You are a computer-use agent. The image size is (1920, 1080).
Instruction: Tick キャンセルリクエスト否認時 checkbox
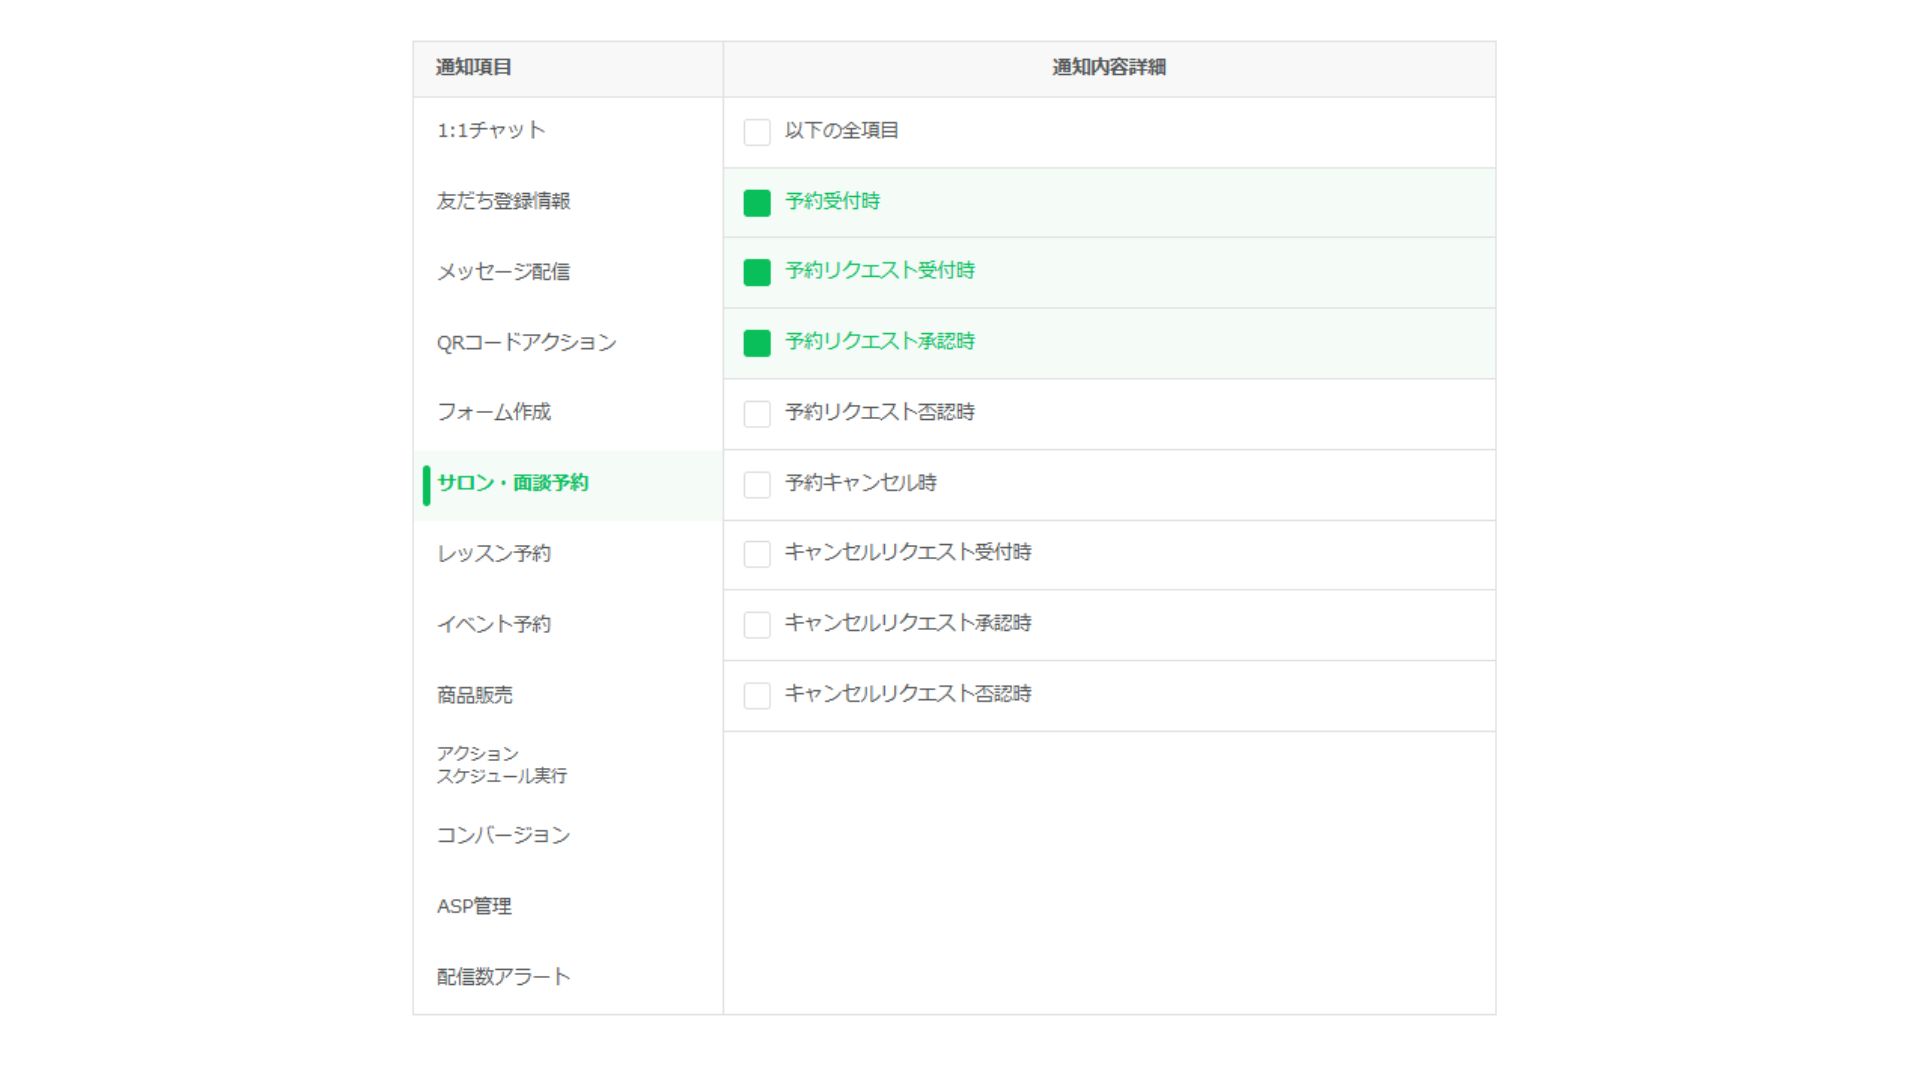click(x=757, y=696)
